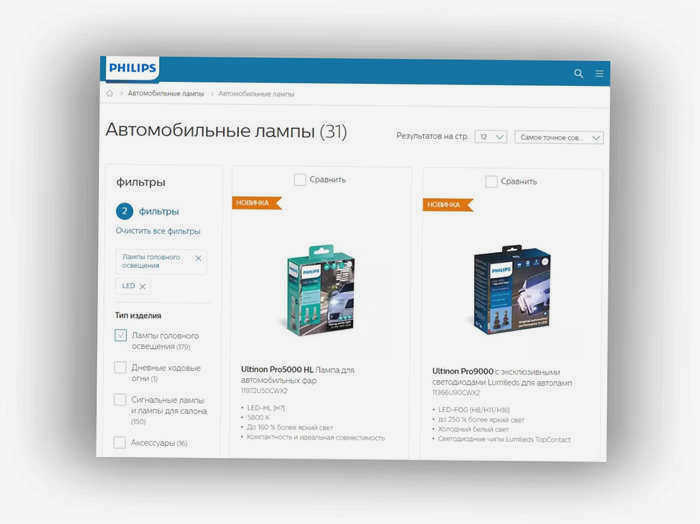Uncheck 'Лампы головного освещения' checkbox

(121, 335)
